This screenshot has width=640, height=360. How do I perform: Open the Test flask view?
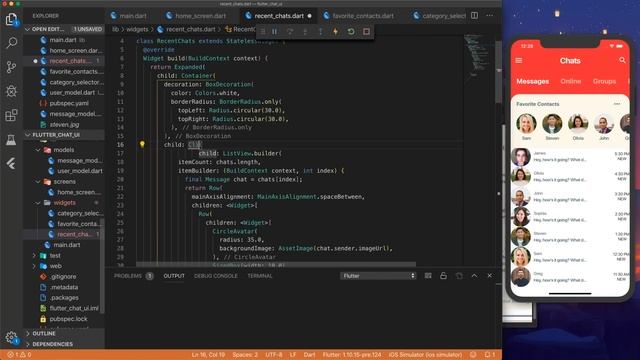click(x=11, y=140)
